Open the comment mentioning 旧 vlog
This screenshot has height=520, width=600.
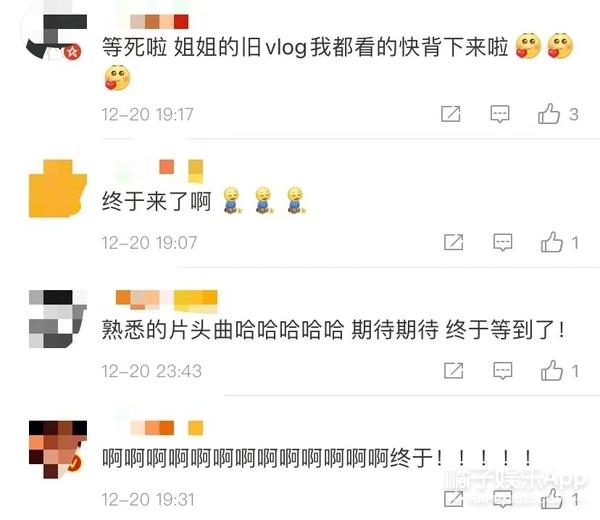coord(338,61)
